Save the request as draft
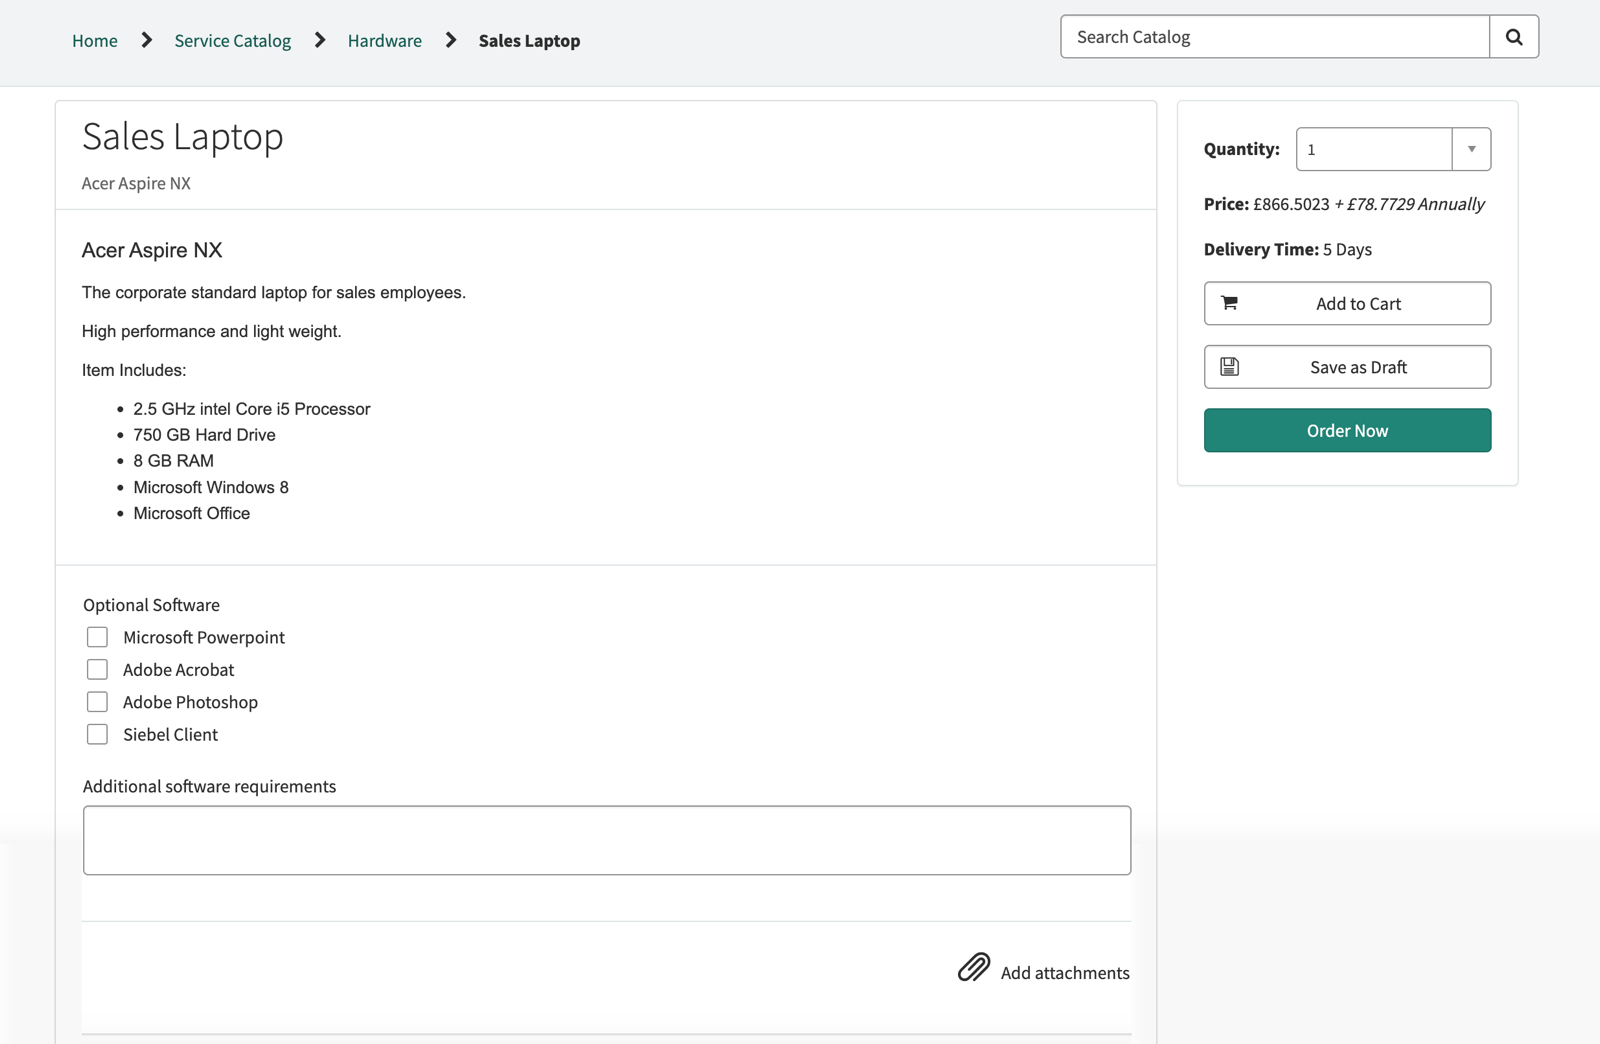The image size is (1600, 1044). [1347, 367]
